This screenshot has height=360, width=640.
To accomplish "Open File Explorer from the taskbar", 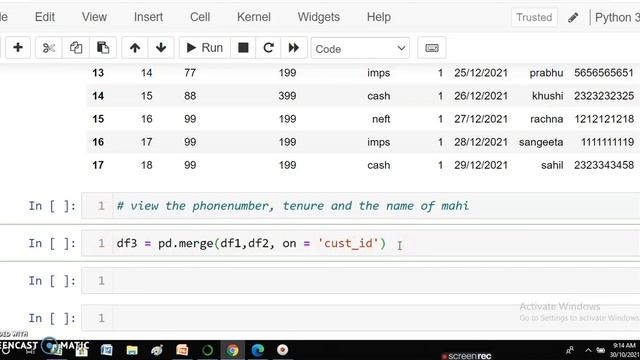I will point(132,350).
